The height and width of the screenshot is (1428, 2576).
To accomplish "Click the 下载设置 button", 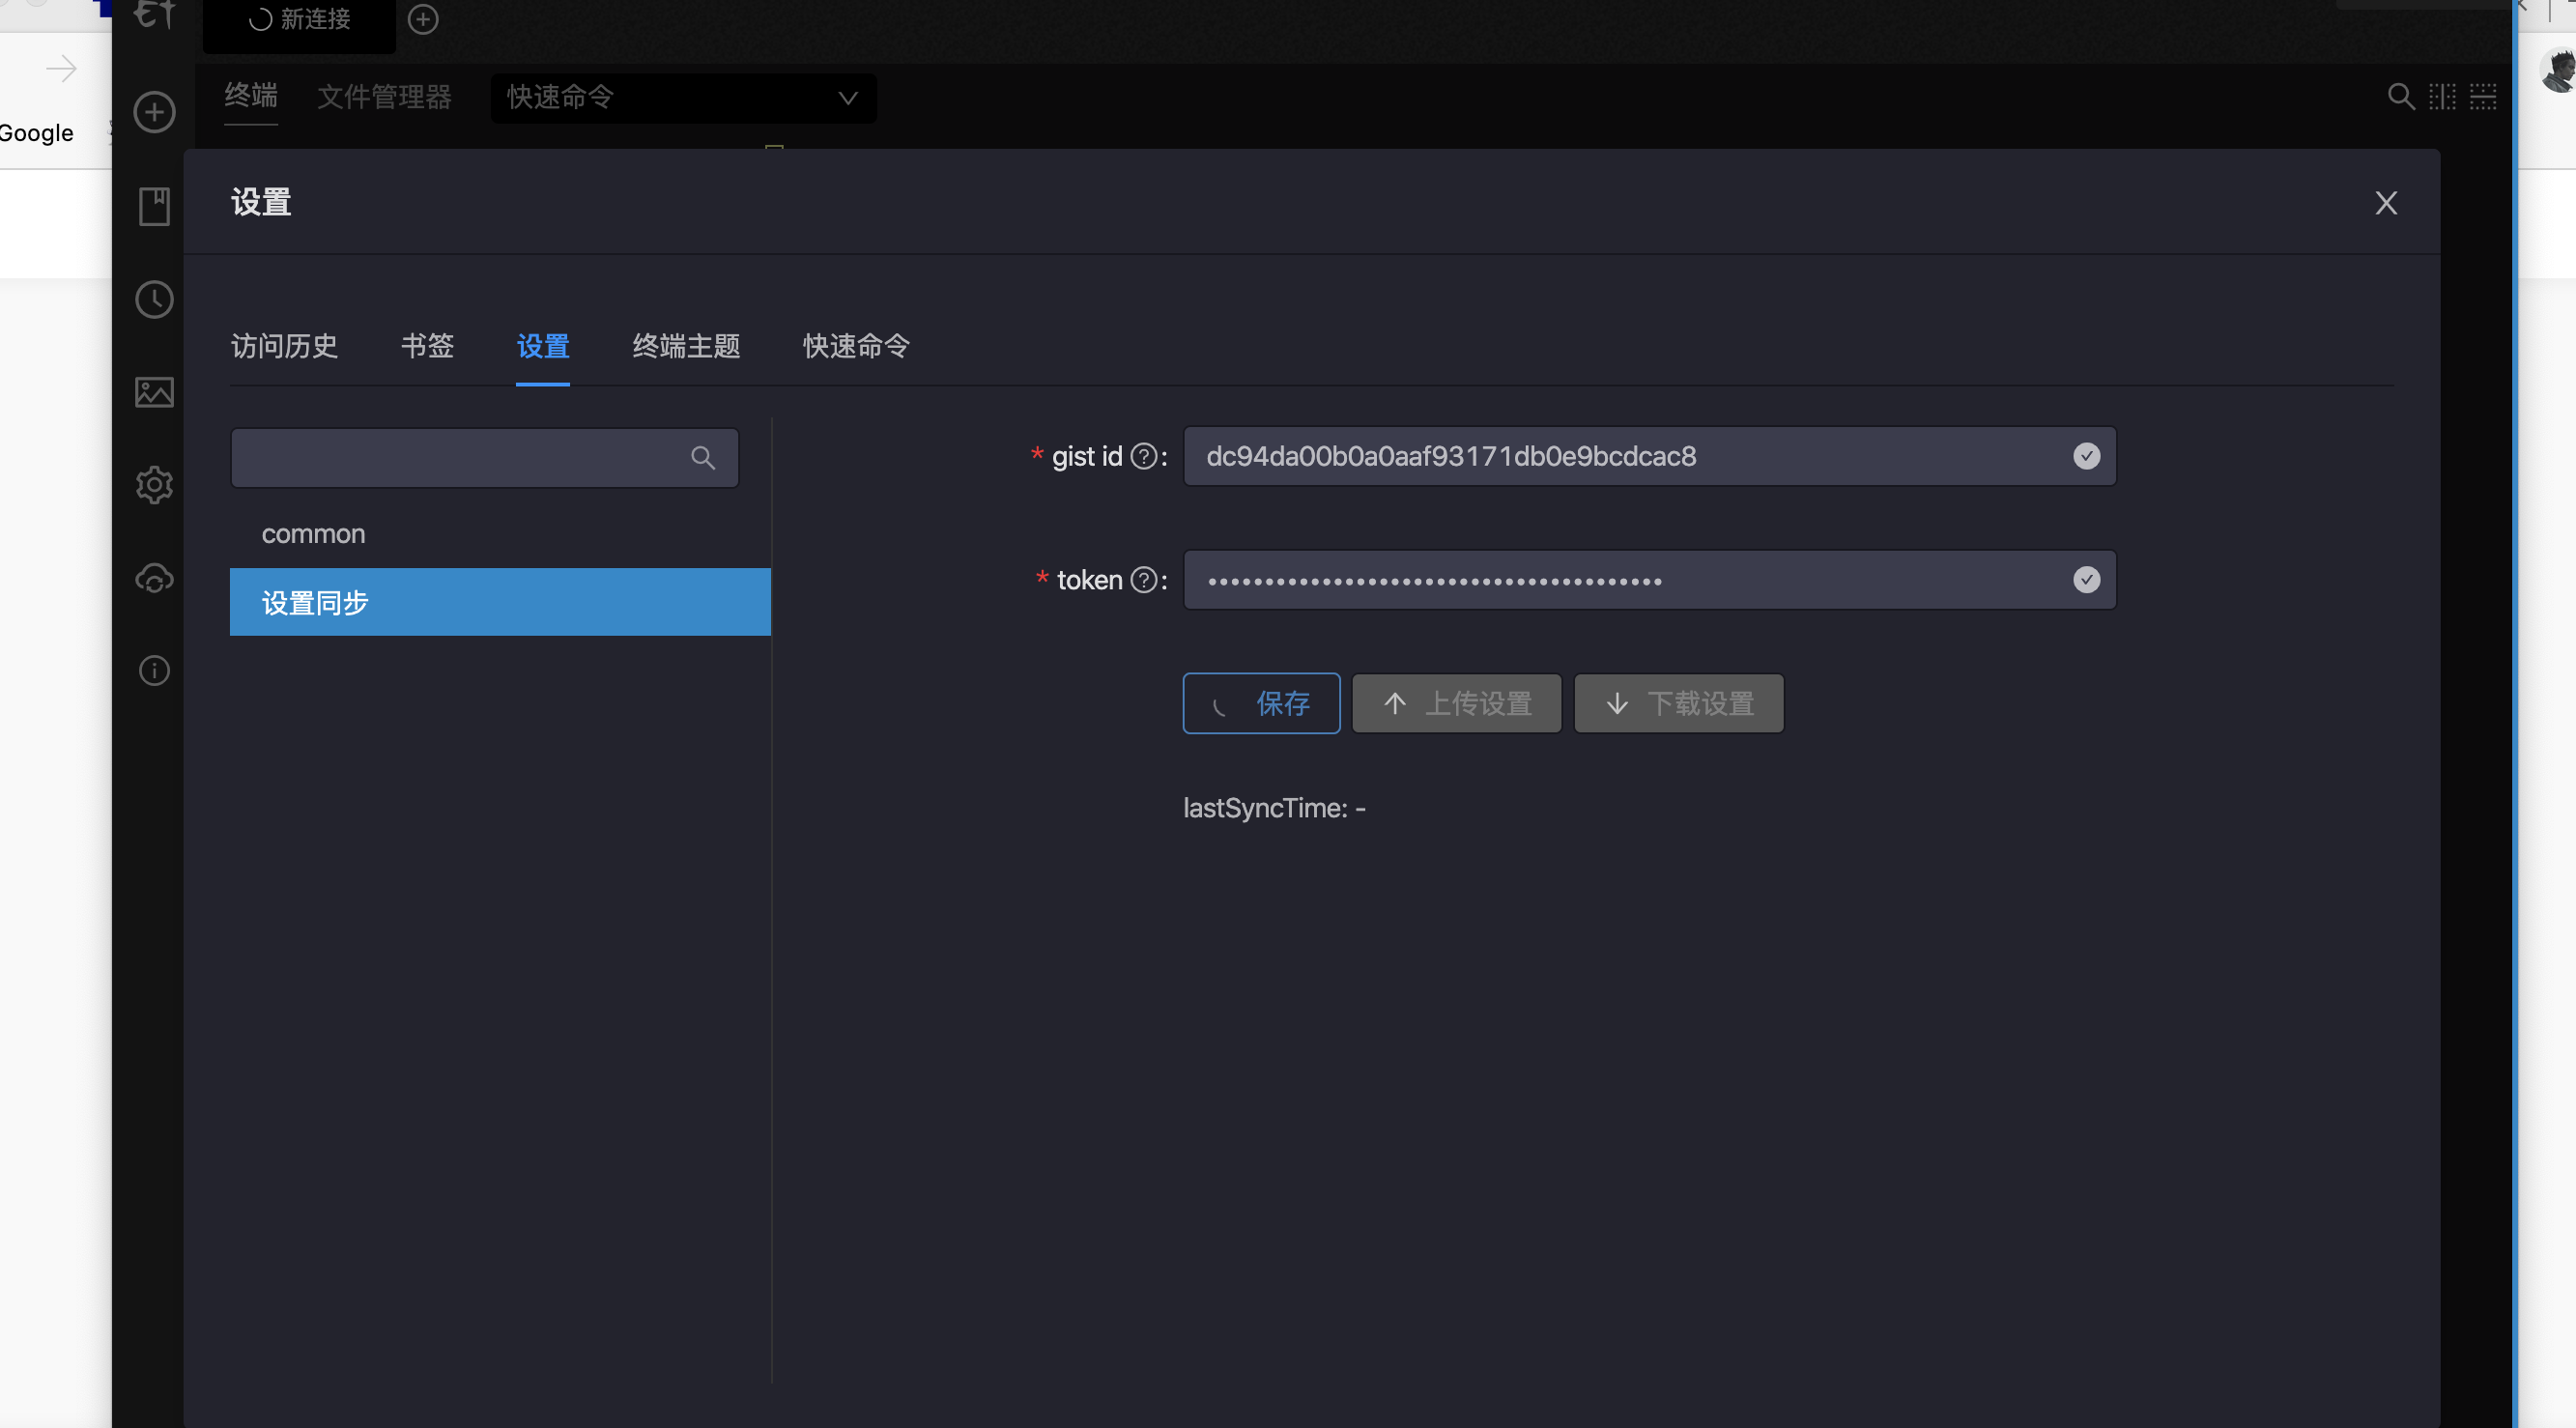I will (x=1678, y=703).
